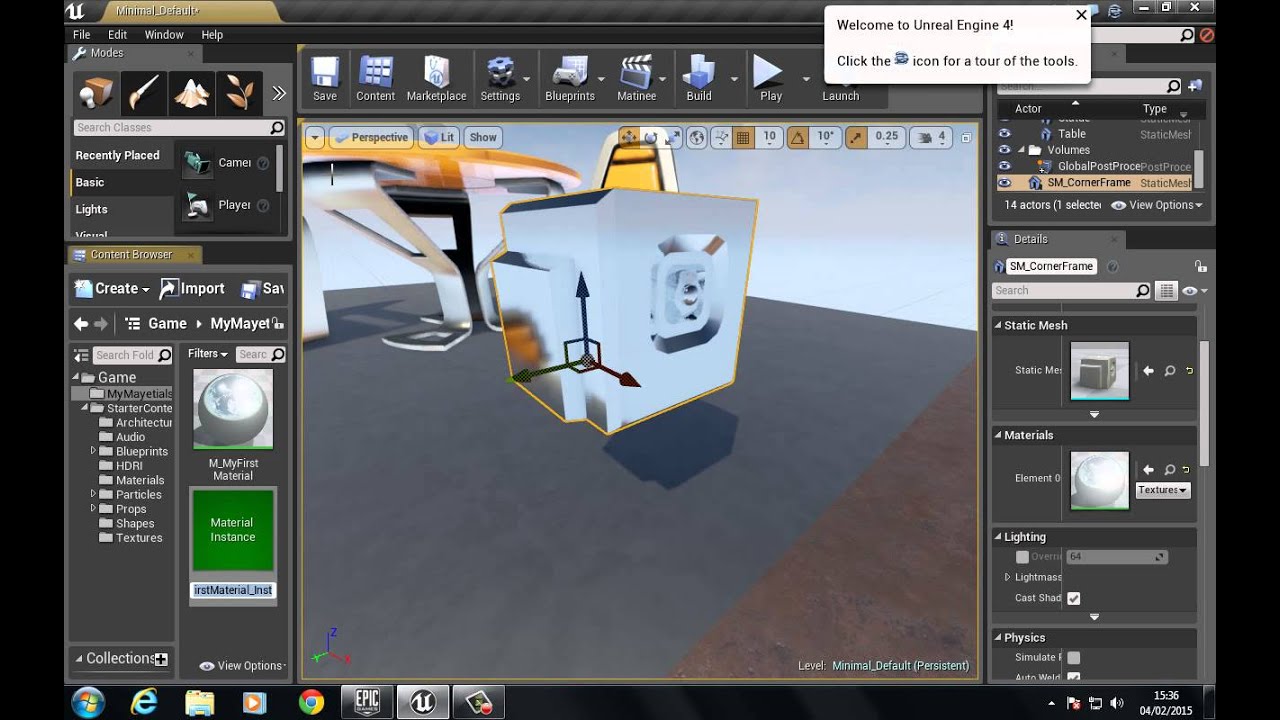The height and width of the screenshot is (720, 1280).
Task: Select the Place mode icon
Action: tap(96, 94)
